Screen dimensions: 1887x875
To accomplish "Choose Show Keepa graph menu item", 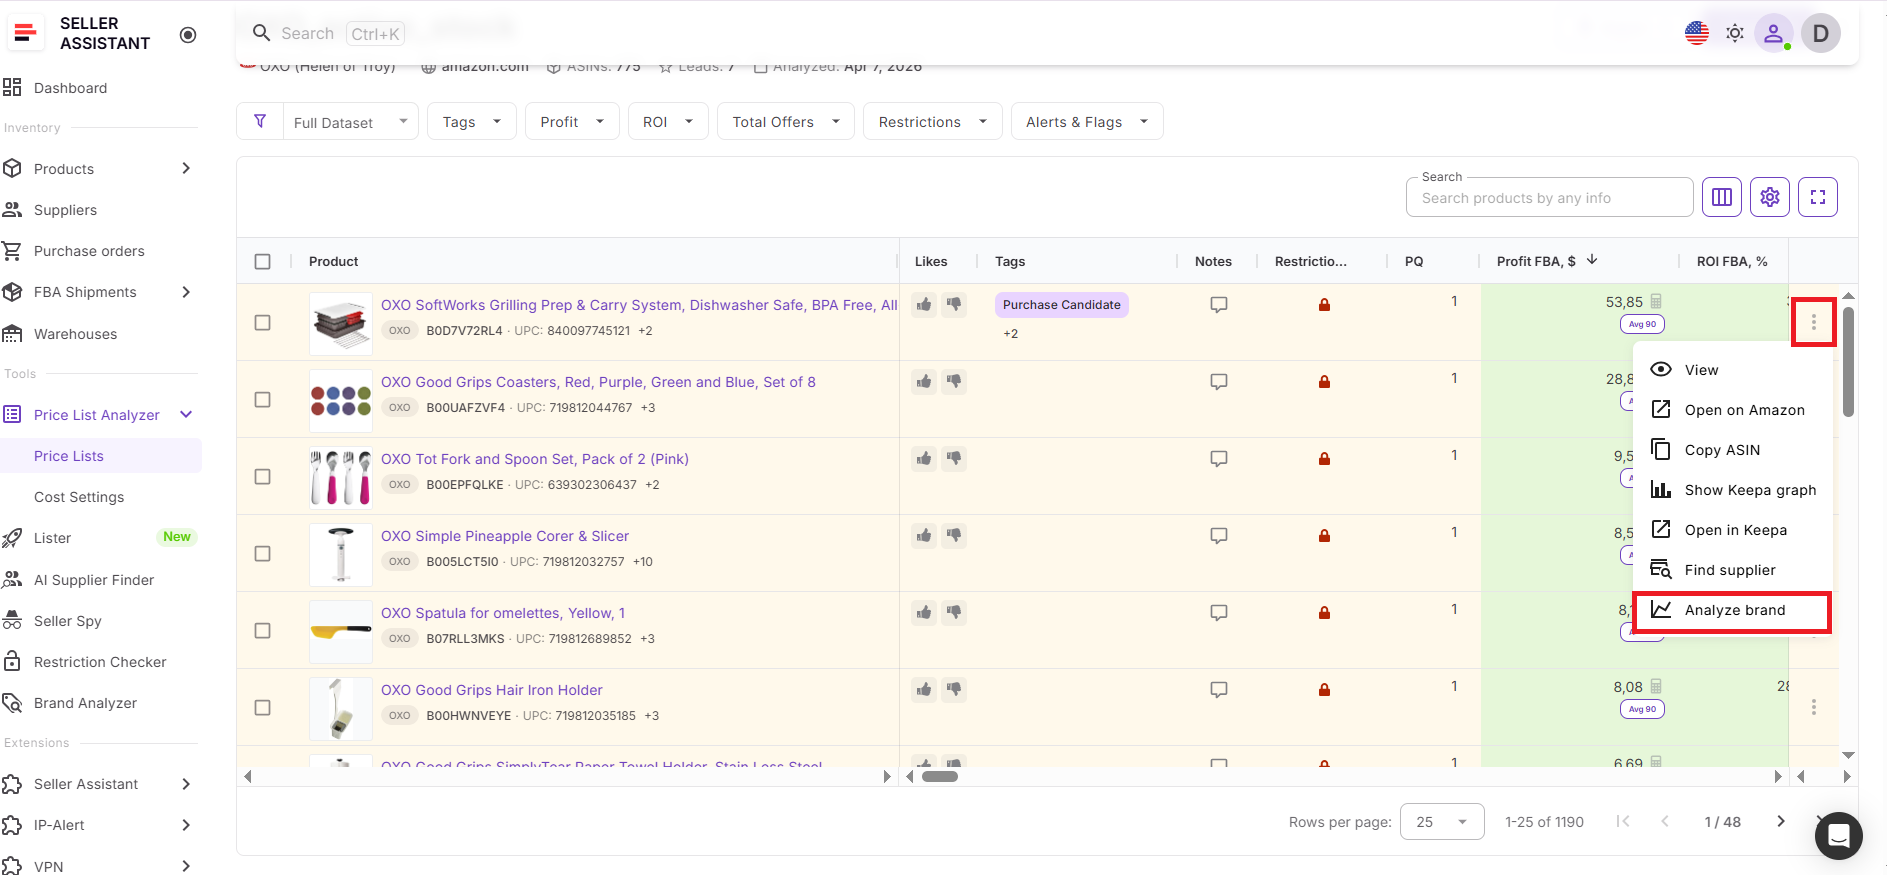I will click(1732, 490).
